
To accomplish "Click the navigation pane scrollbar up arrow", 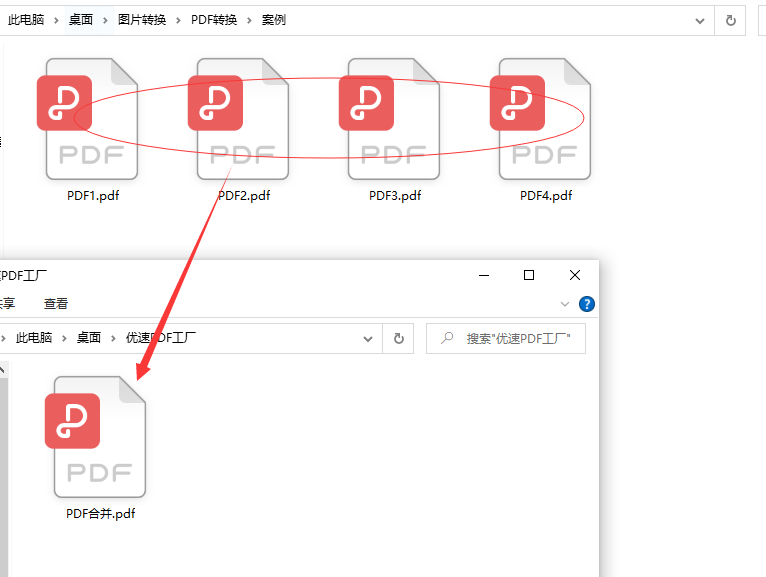I will (x=3, y=370).
